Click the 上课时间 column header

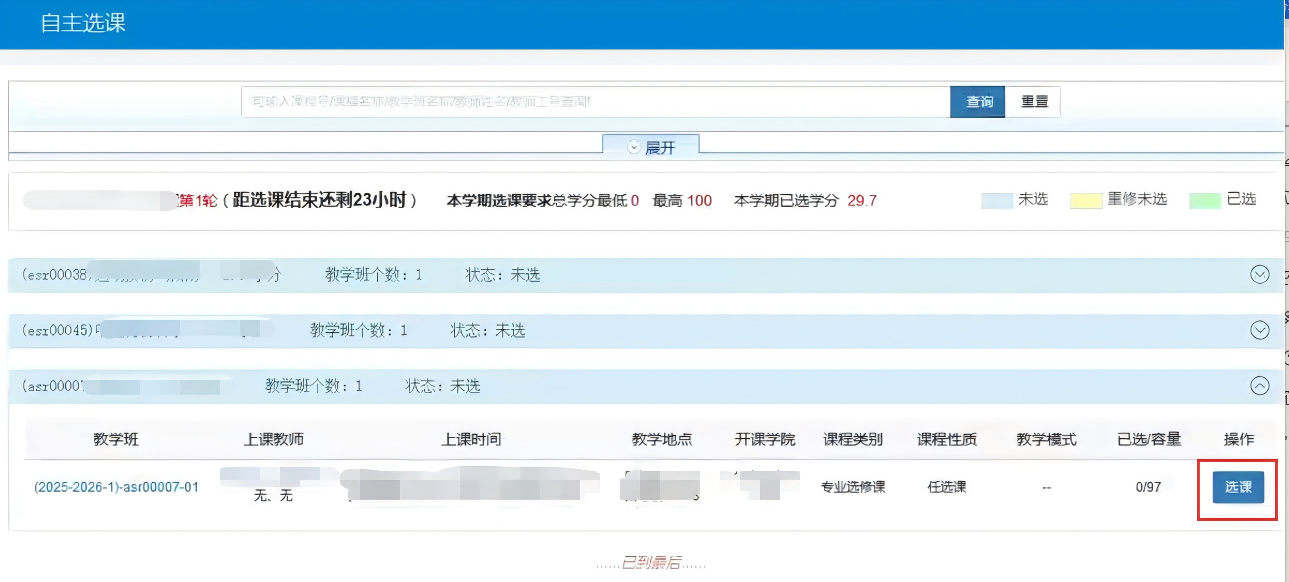(x=471, y=439)
